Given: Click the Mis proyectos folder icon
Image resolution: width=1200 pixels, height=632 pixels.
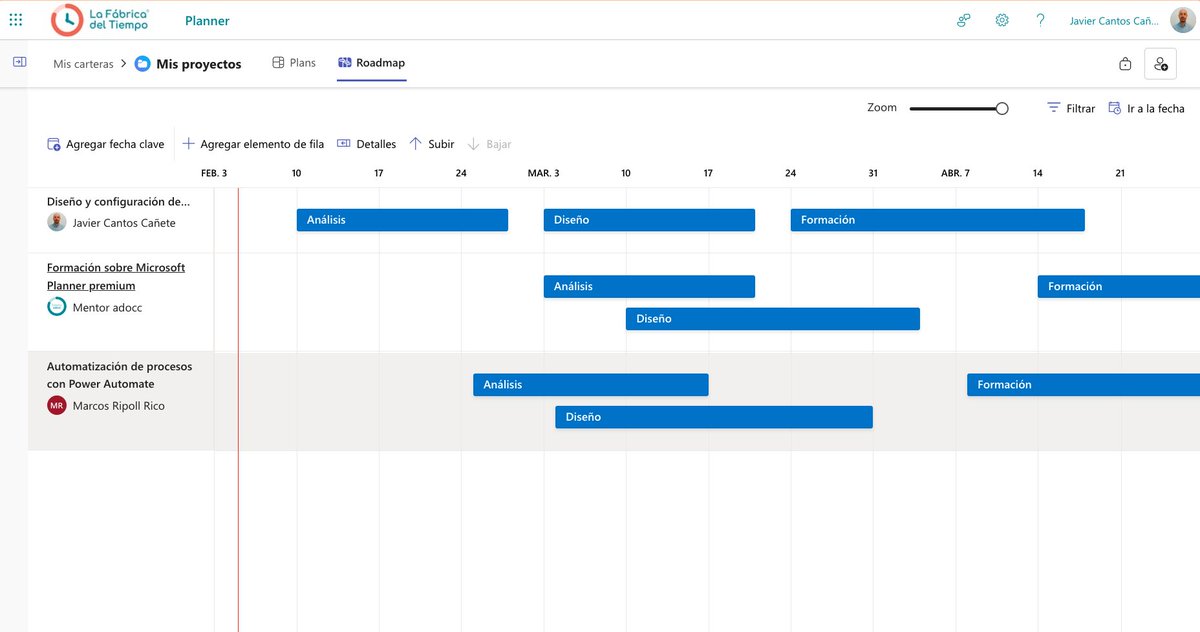Looking at the screenshot, I should point(142,64).
